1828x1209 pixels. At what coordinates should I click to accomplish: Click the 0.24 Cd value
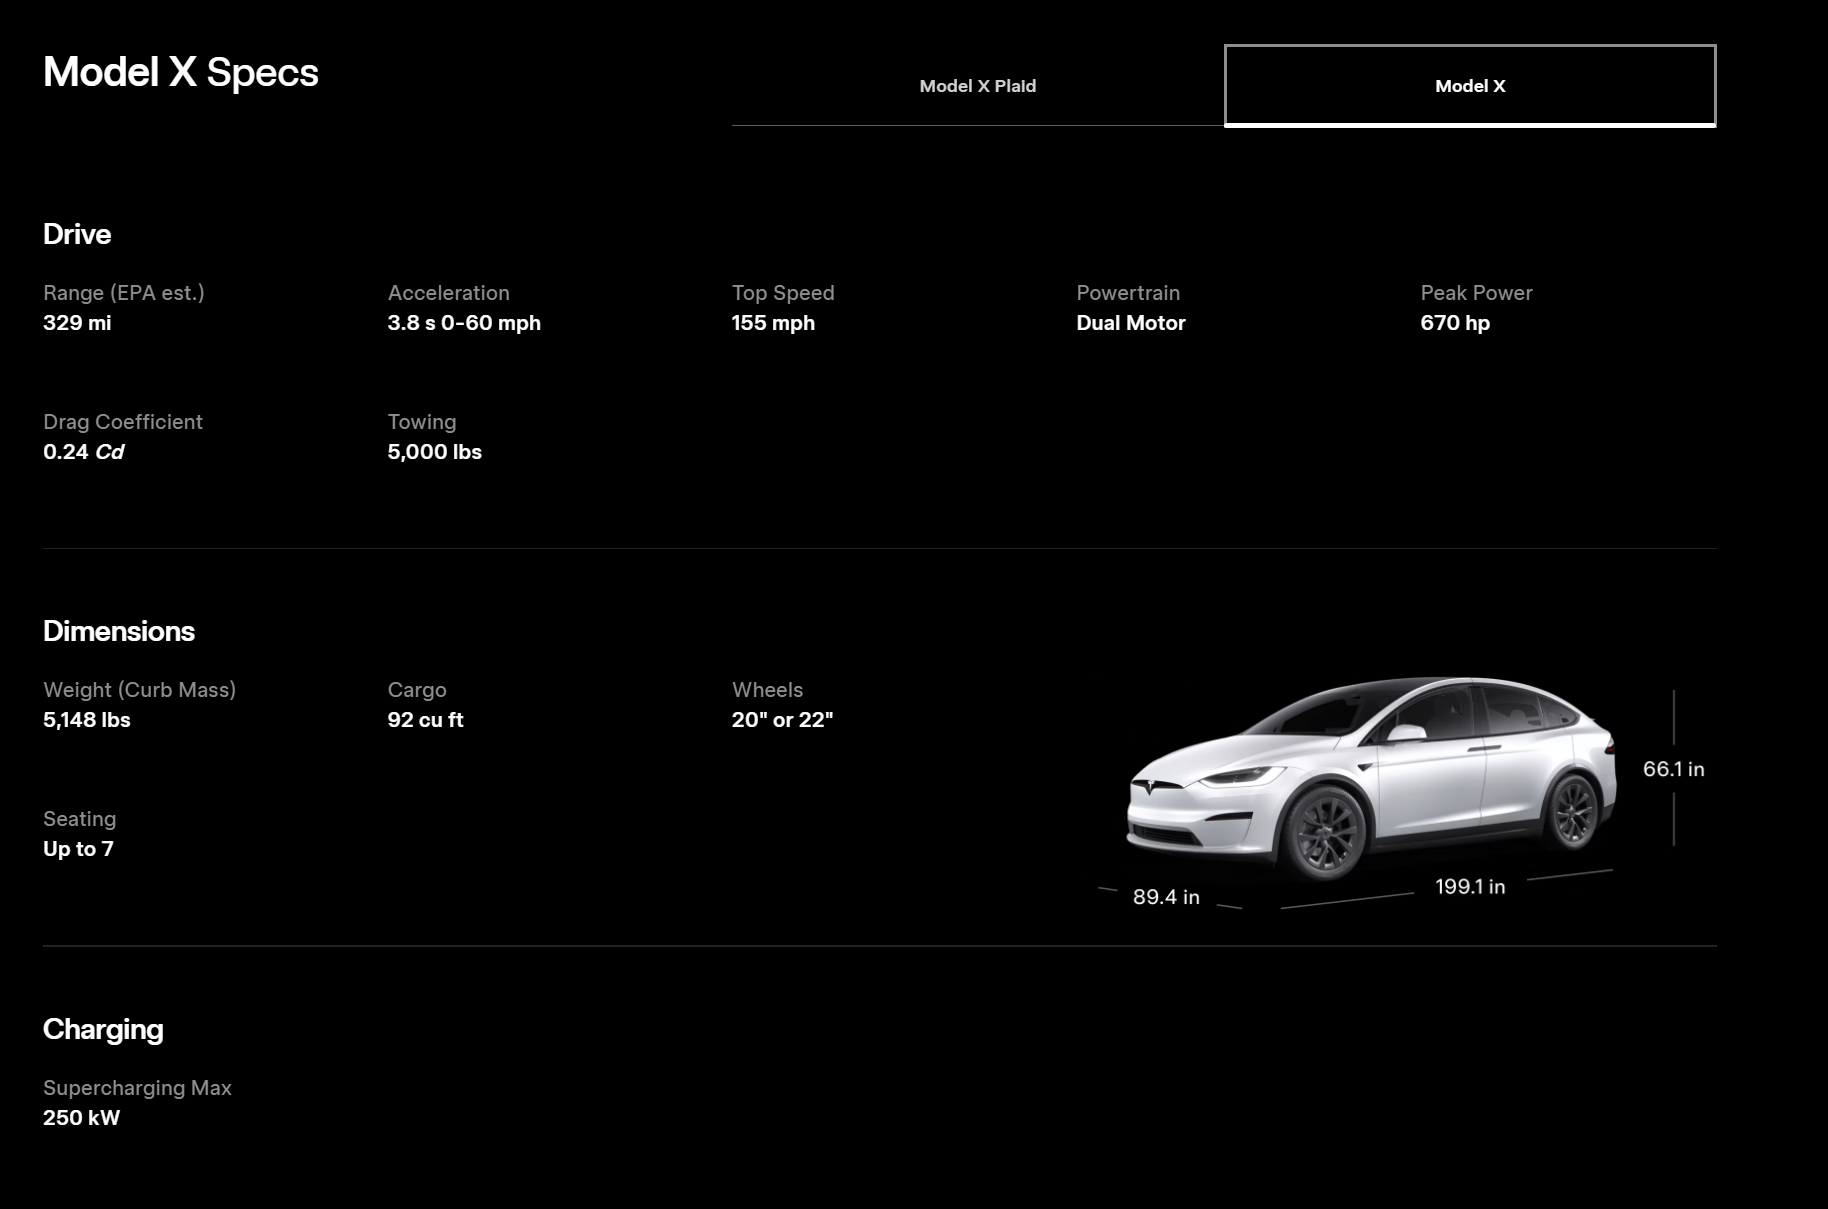84,452
